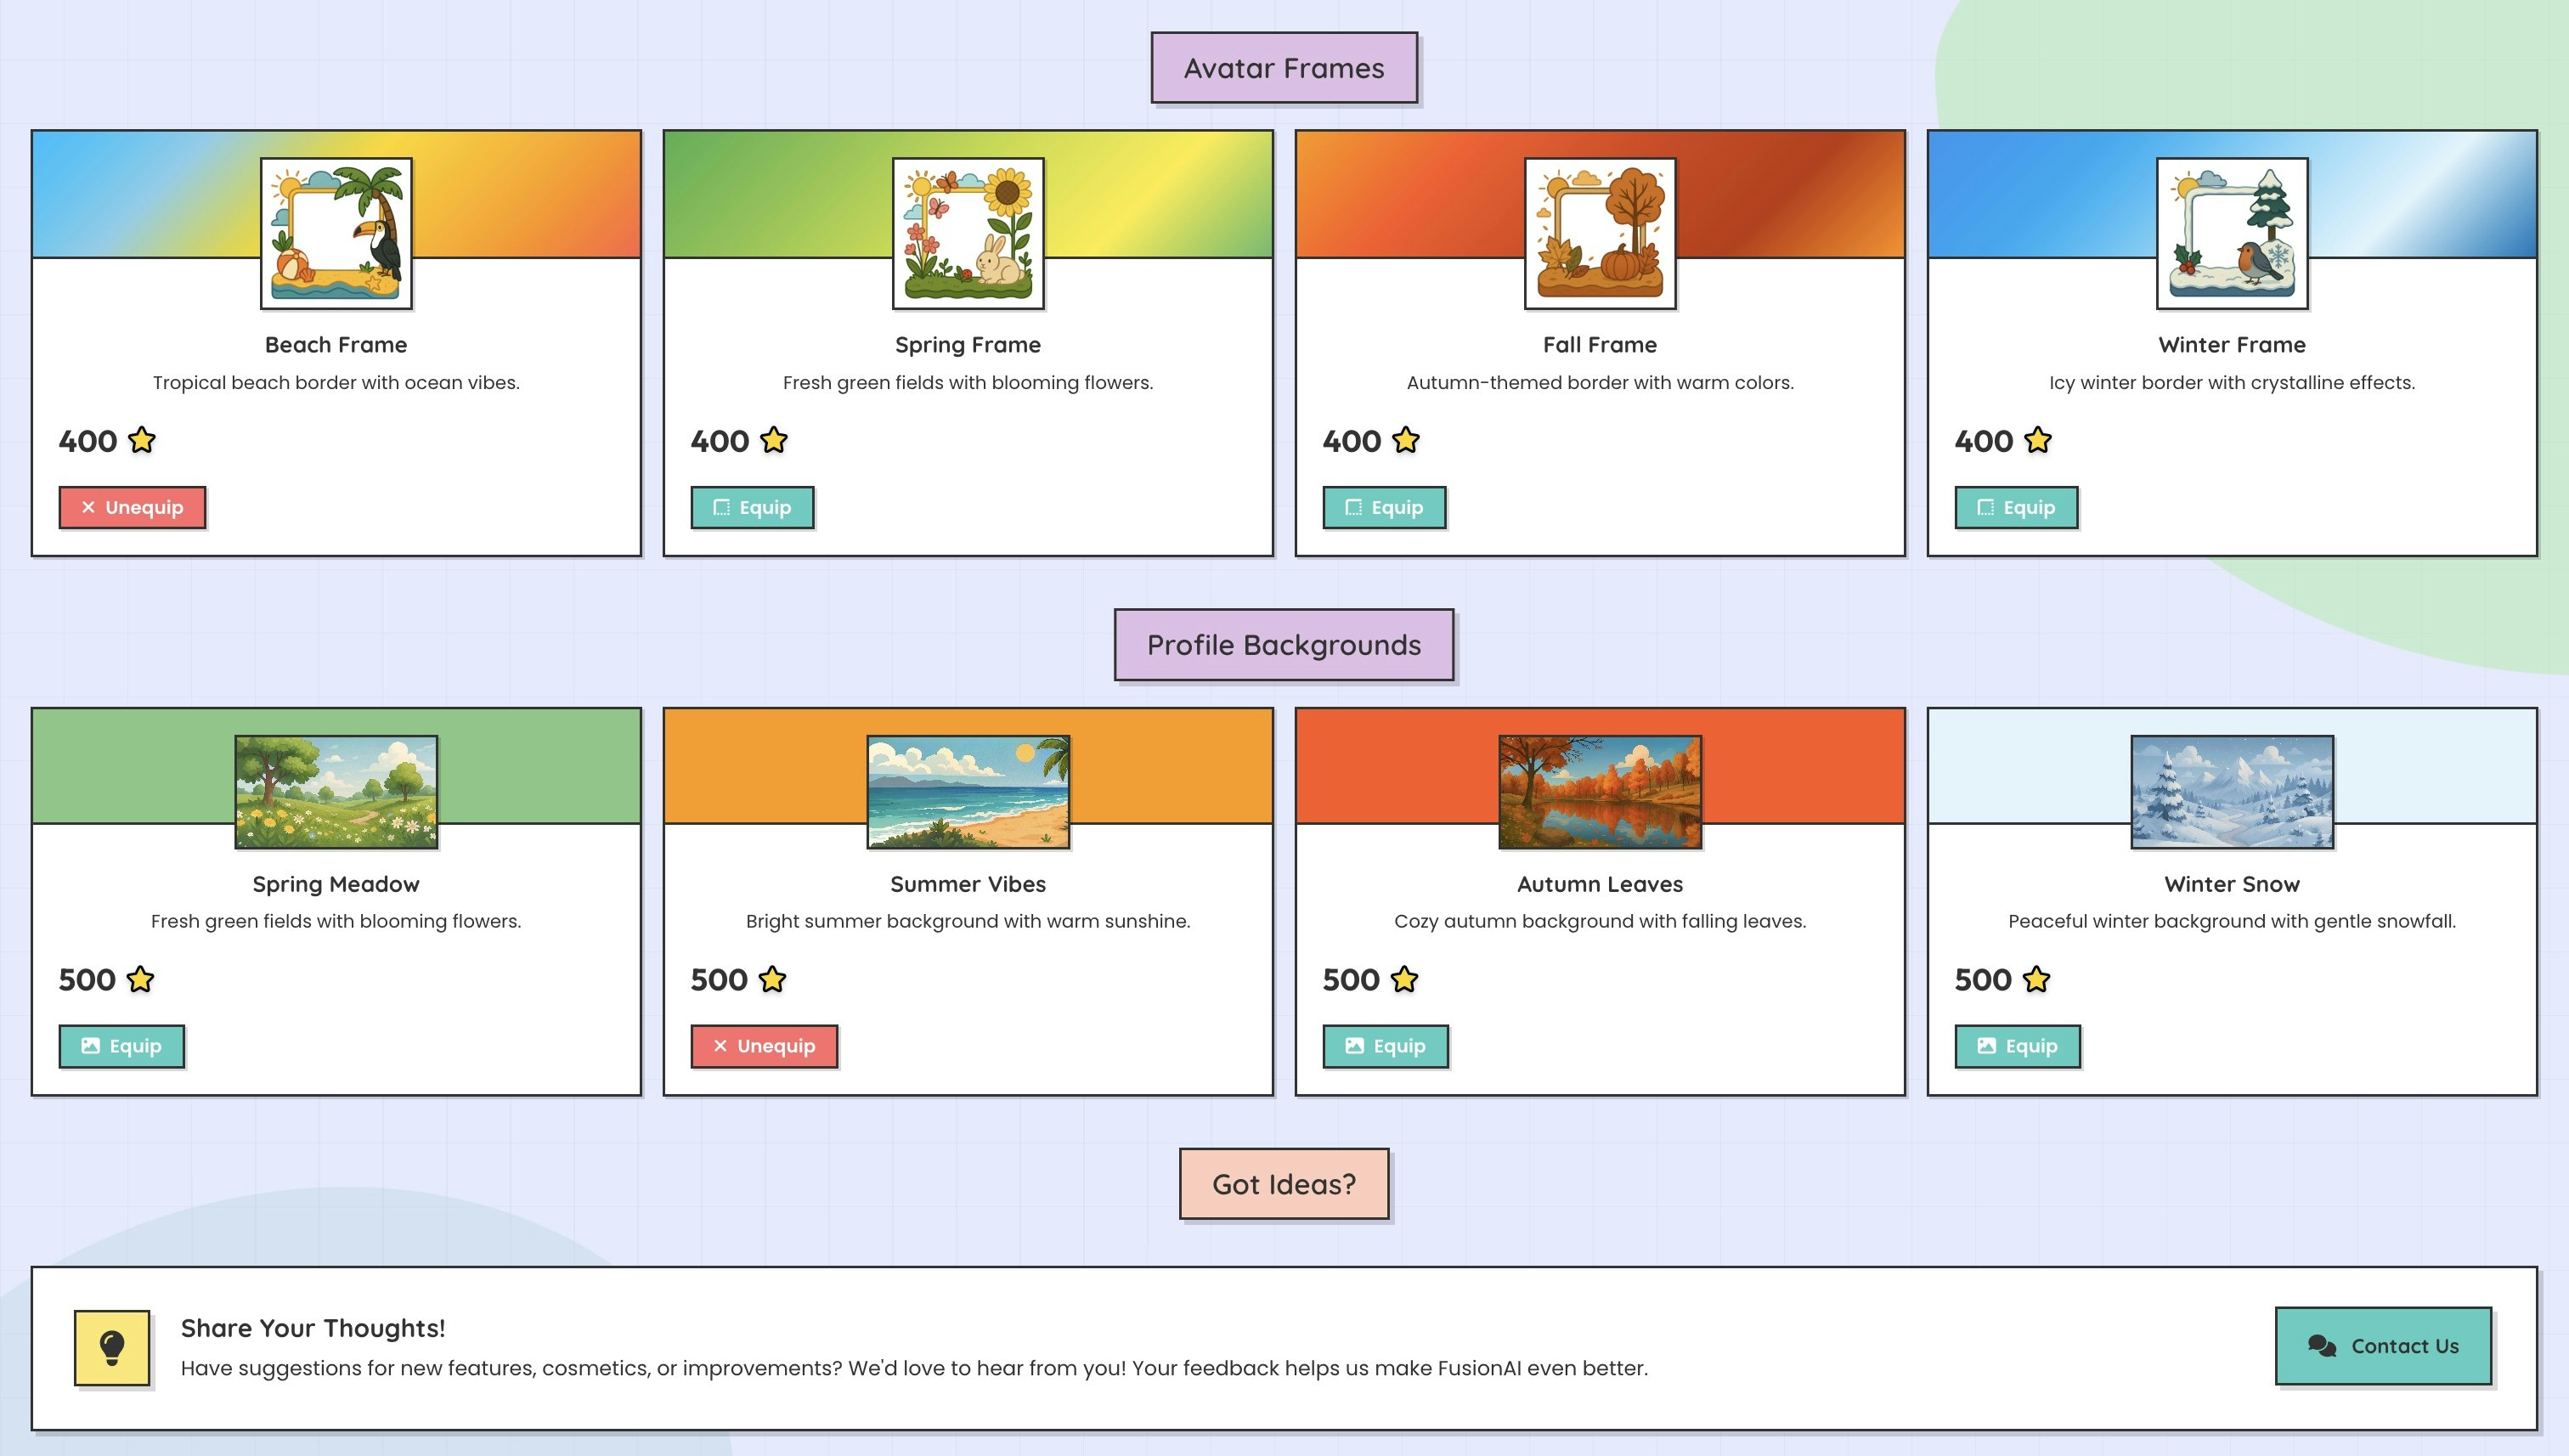Screen dimensions: 2569x1456
Task: Click the star icon beside Beach Frame price
Action: [142, 440]
